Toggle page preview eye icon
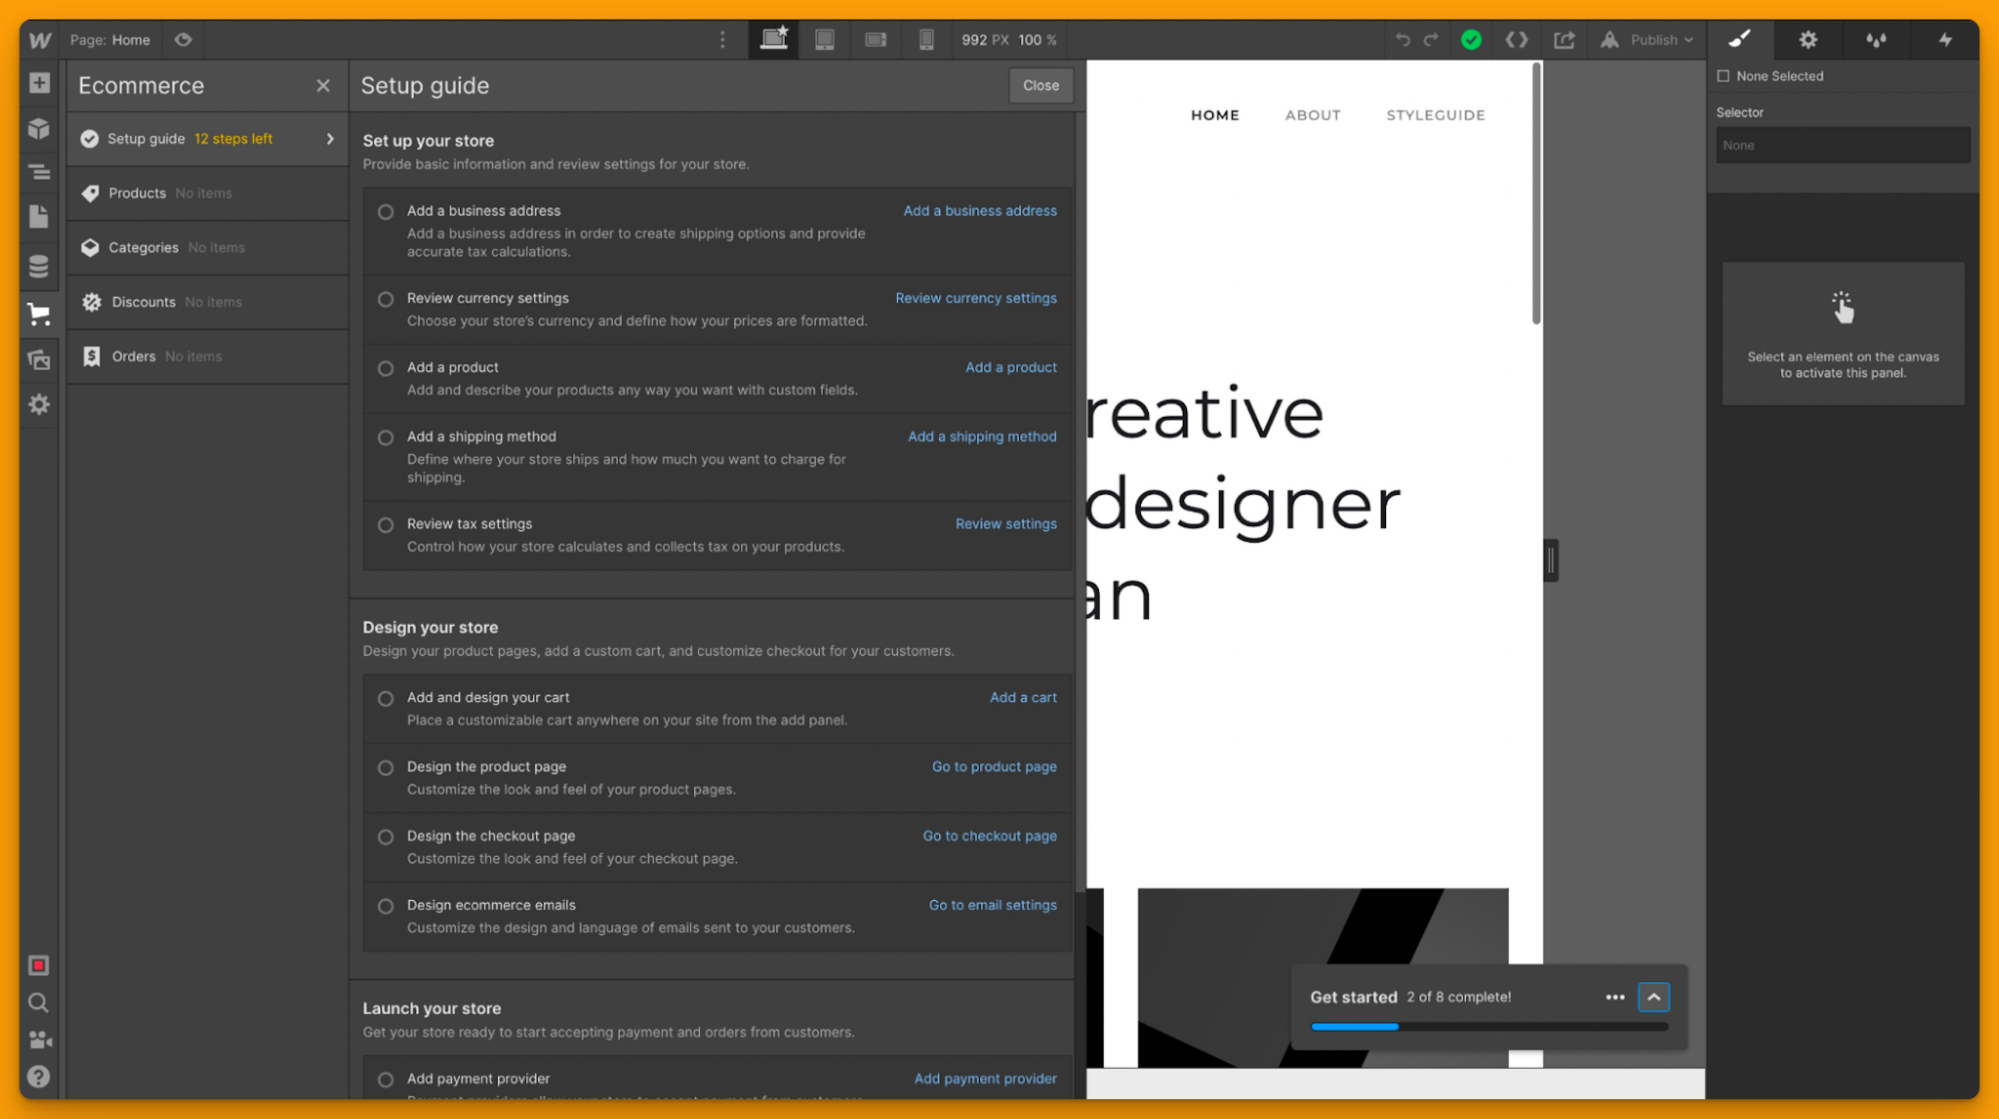Viewport: 1999px width, 1119px height. point(183,40)
